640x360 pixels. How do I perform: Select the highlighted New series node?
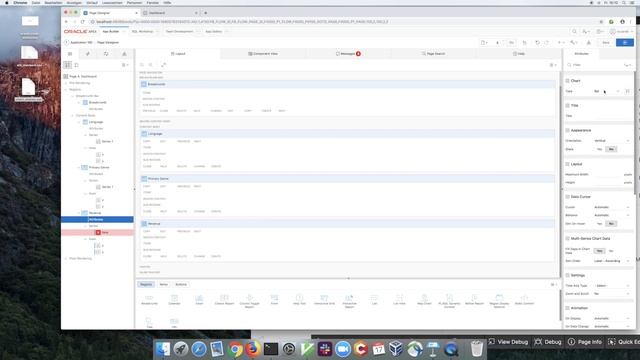(97, 233)
